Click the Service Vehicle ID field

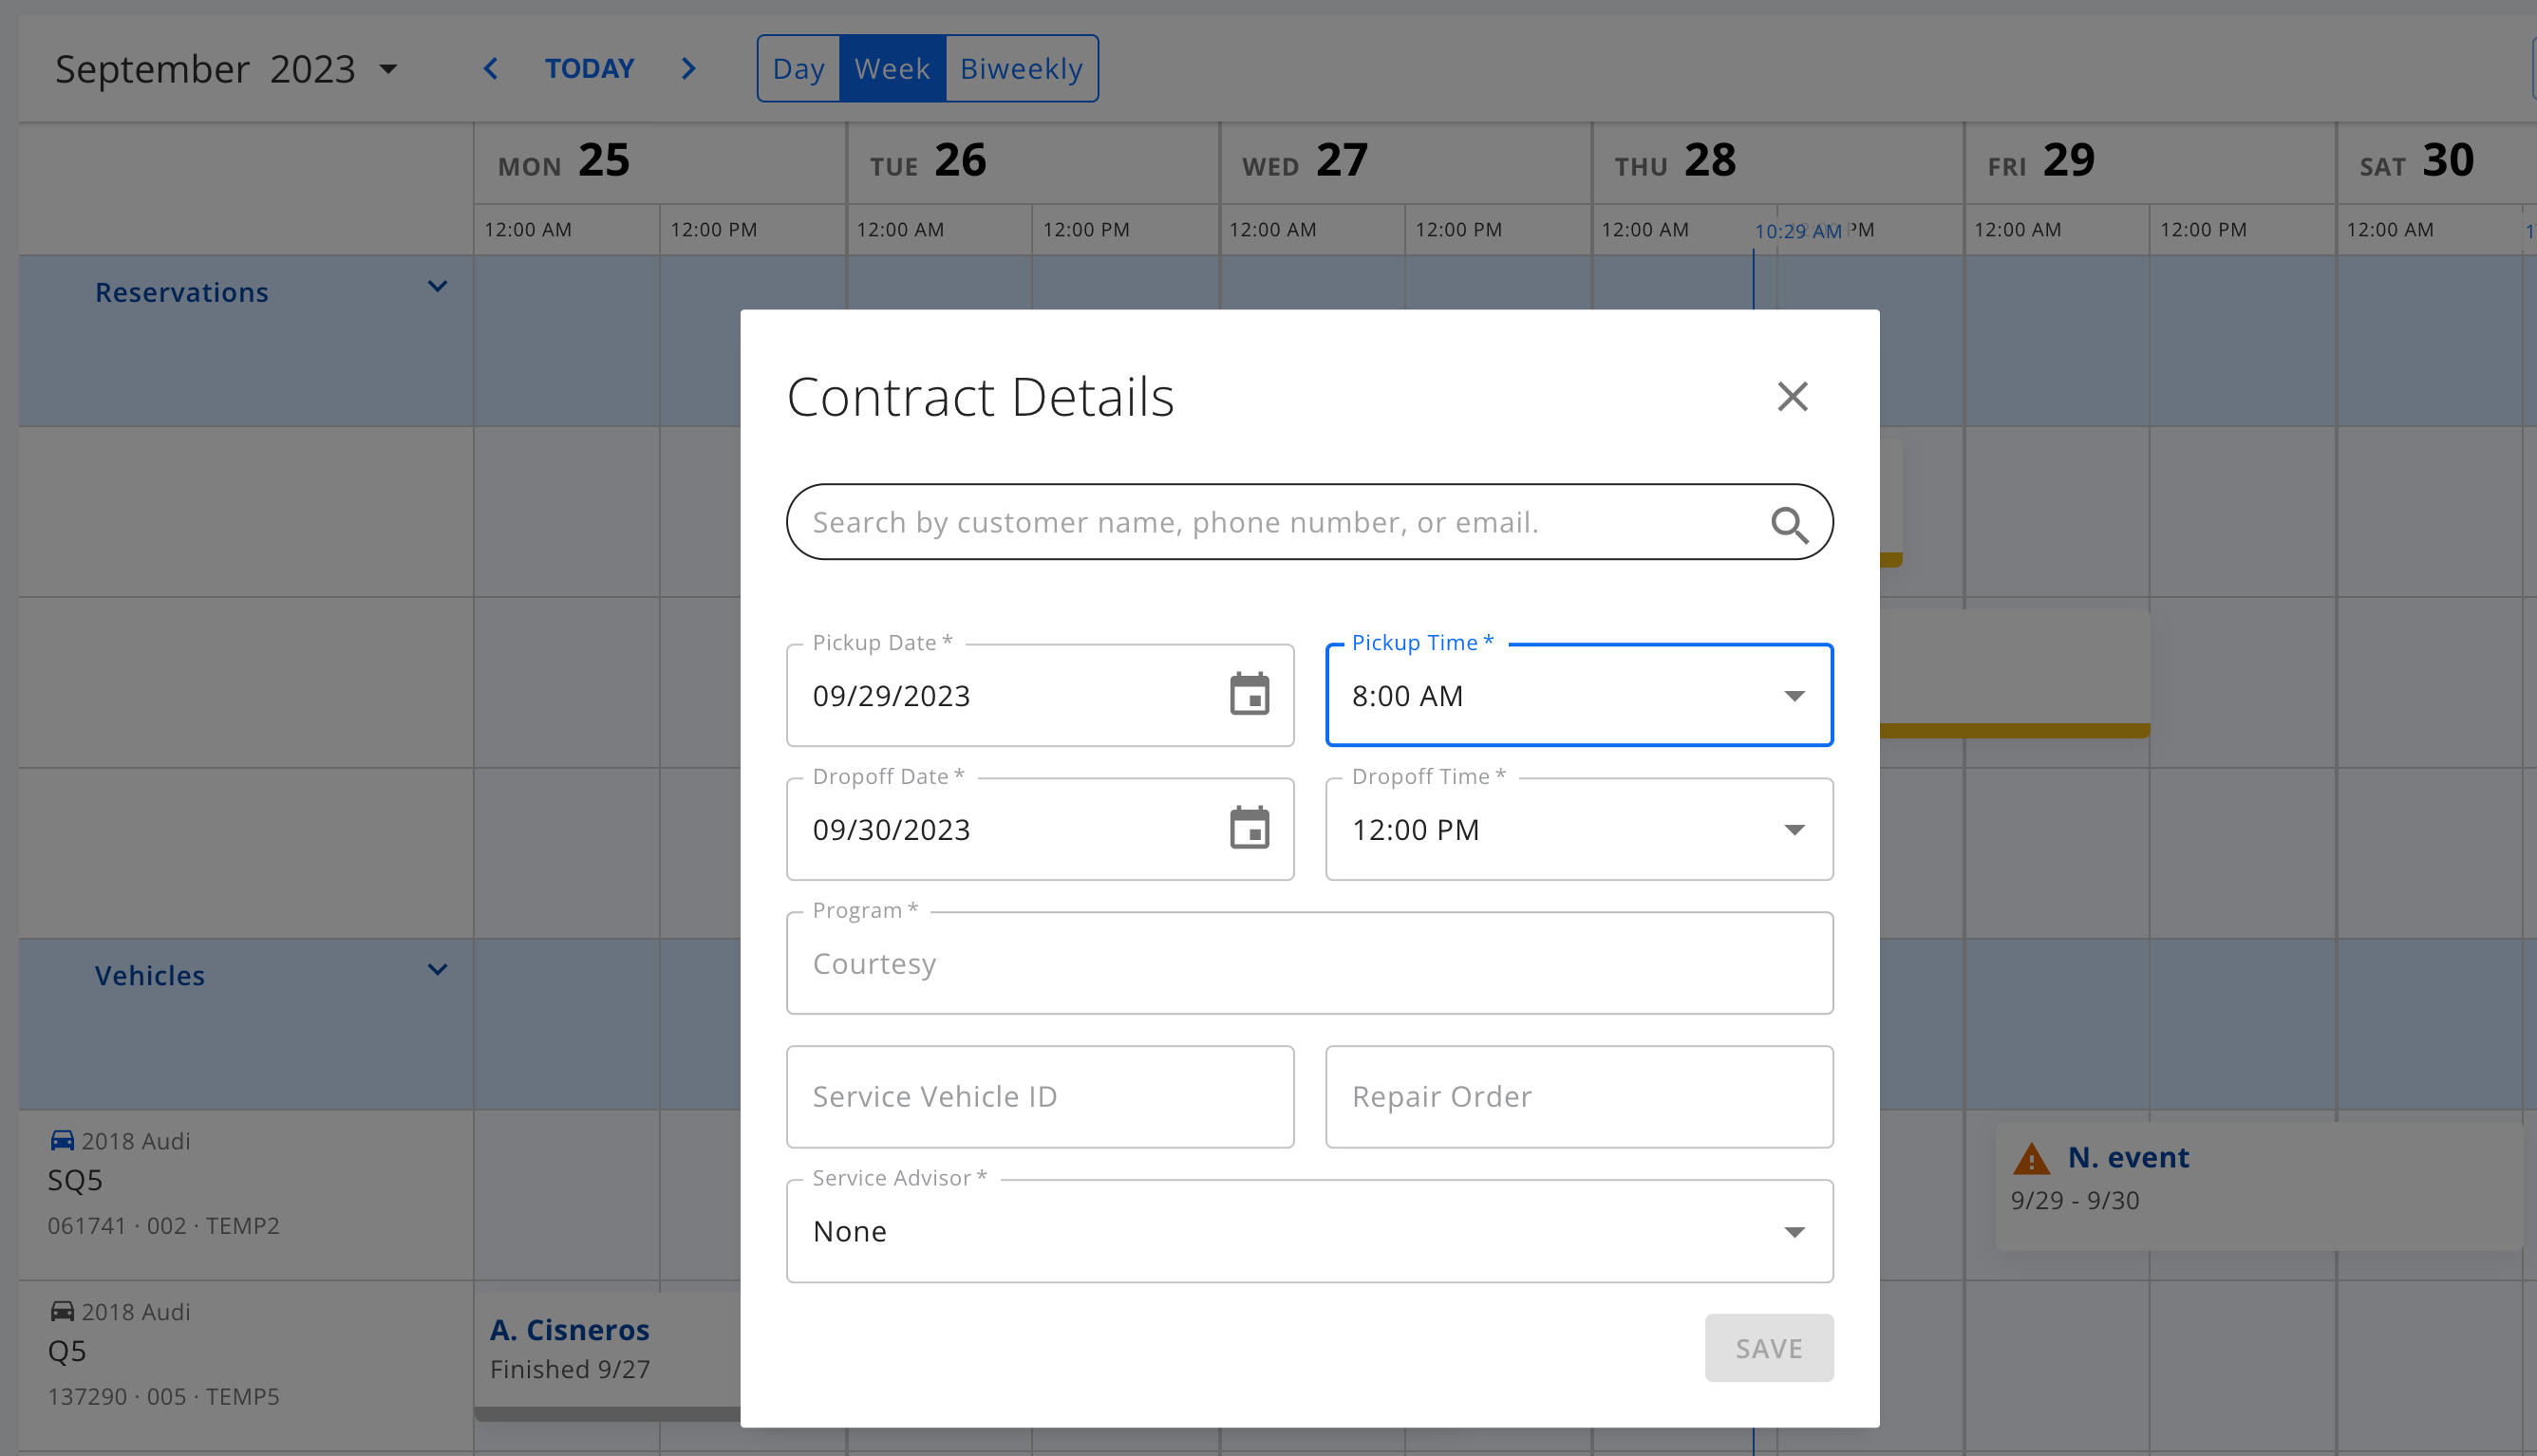click(1039, 1097)
